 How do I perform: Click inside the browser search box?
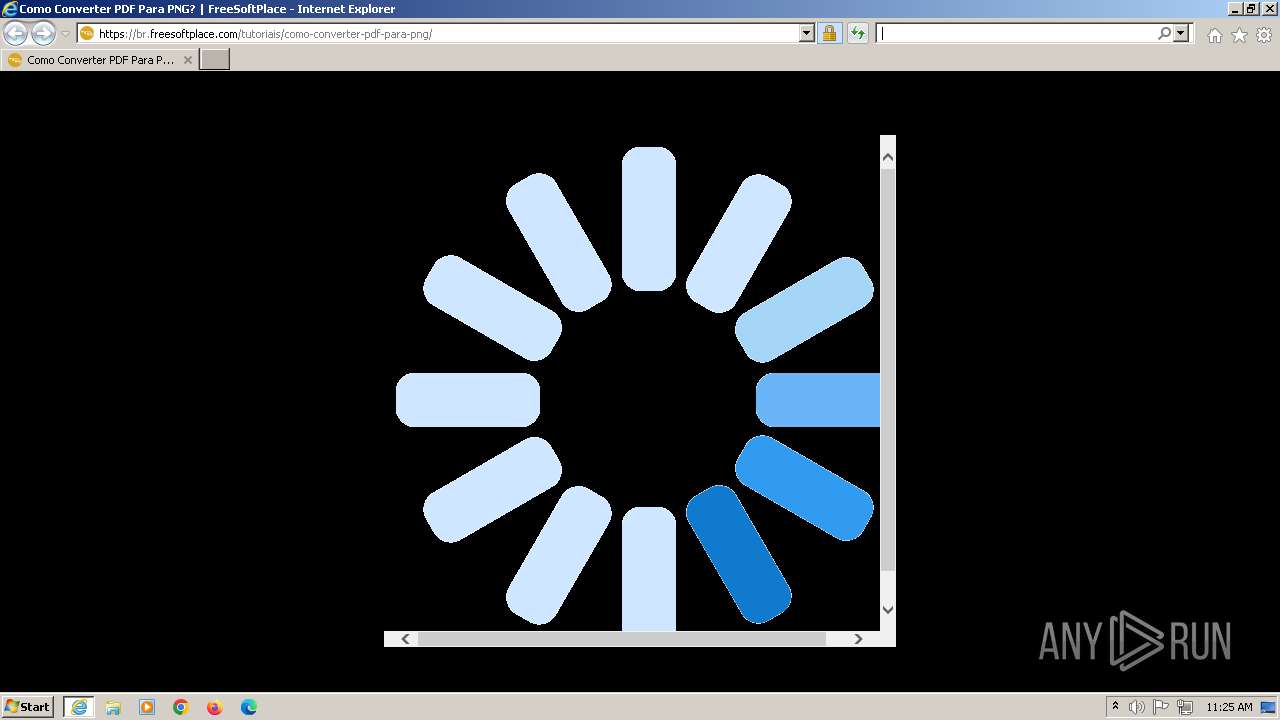click(1016, 33)
